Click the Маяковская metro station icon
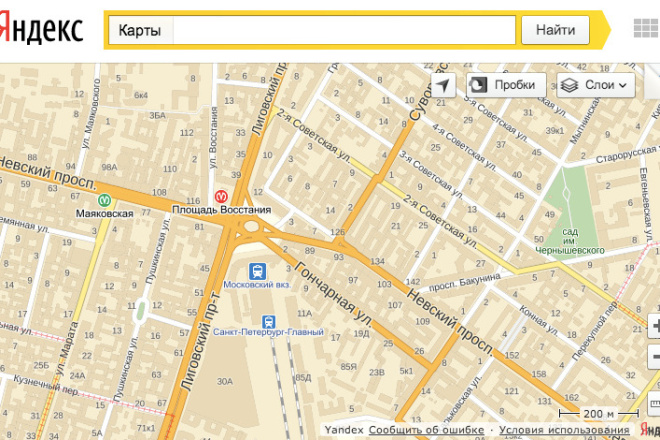The width and height of the screenshot is (660, 440). 104,198
